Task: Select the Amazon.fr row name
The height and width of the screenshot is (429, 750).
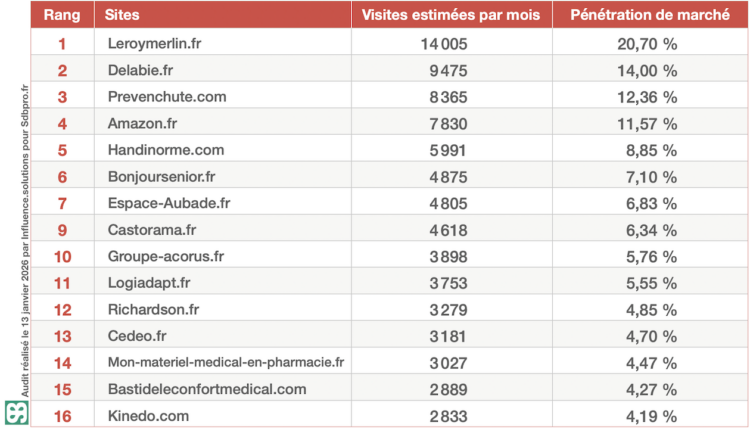Action: click(x=145, y=123)
